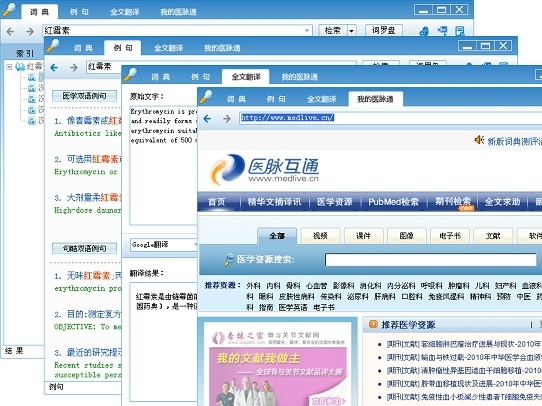Click forward arrow beside the medlive URL bar
The image size is (542, 406).
(x=227, y=119)
